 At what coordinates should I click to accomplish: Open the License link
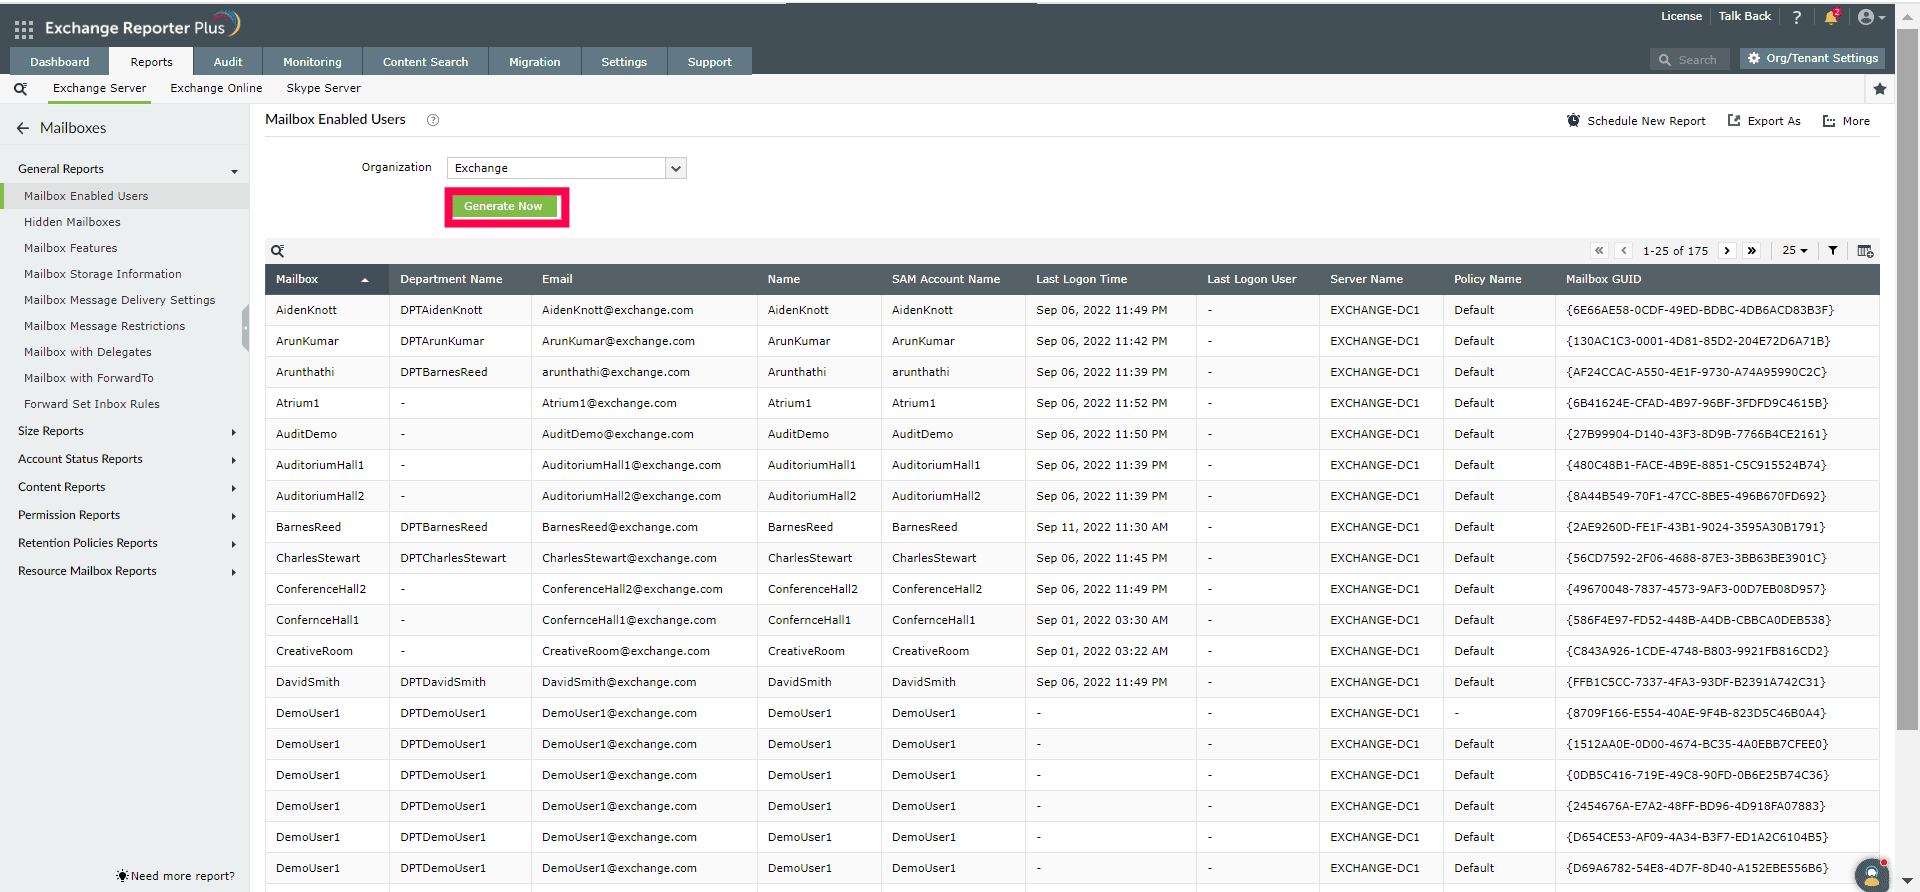[x=1681, y=16]
